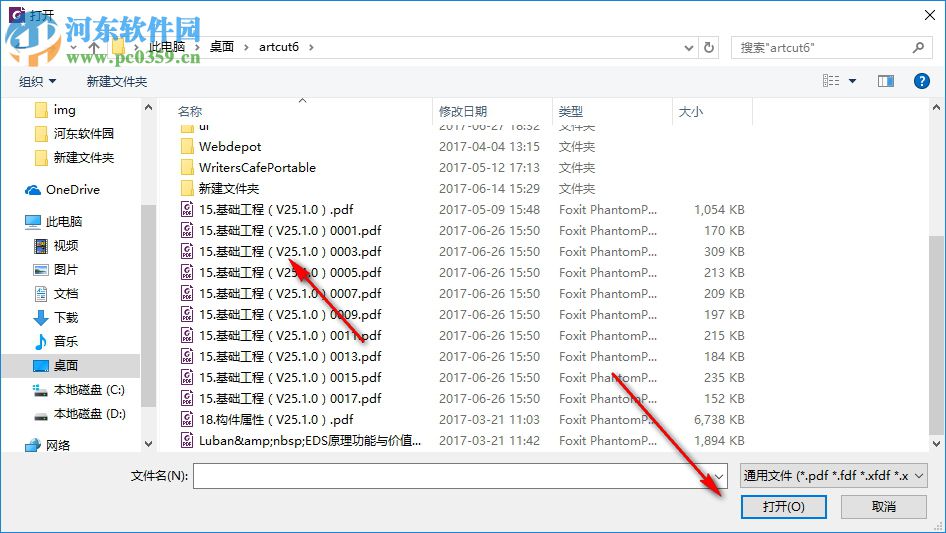Viewport: 946px width, 533px height.
Task: Click the 6,738 KB size cell
Action: coord(719,420)
